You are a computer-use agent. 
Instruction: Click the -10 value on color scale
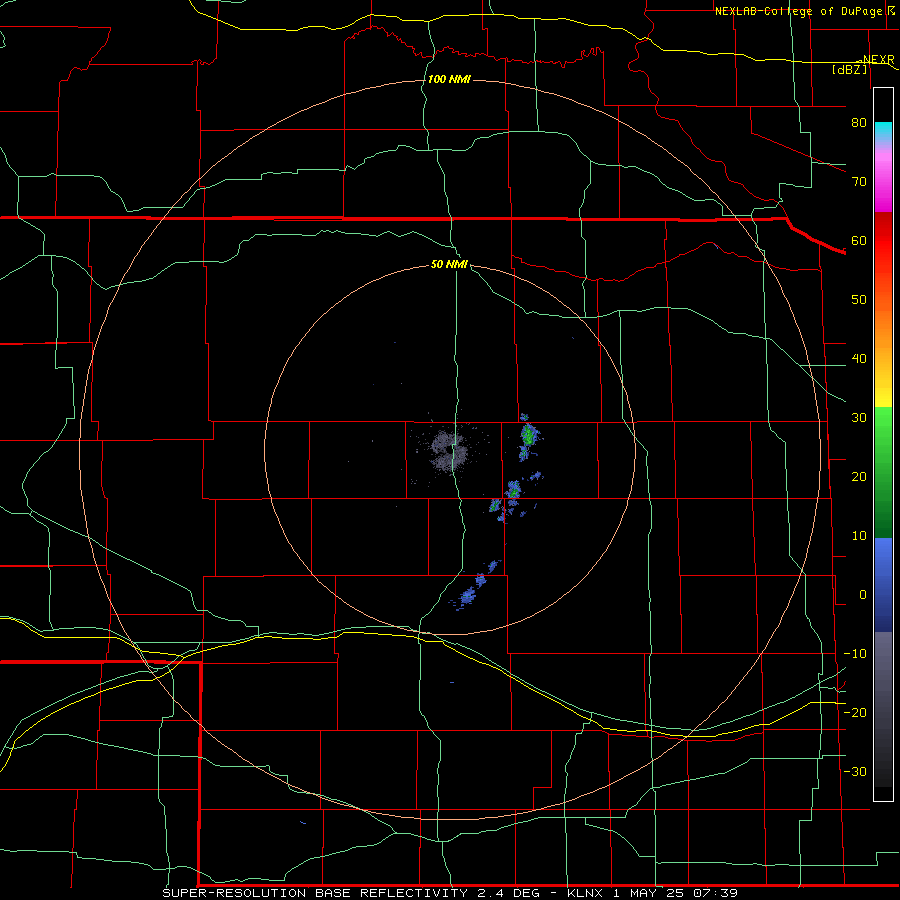click(x=855, y=654)
